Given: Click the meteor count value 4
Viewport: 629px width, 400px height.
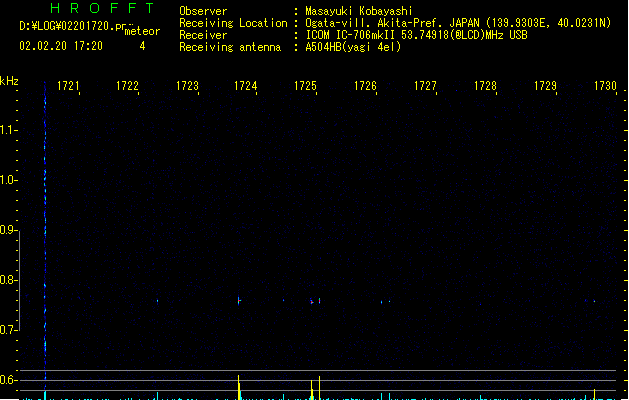Looking at the screenshot, I should pos(142,46).
